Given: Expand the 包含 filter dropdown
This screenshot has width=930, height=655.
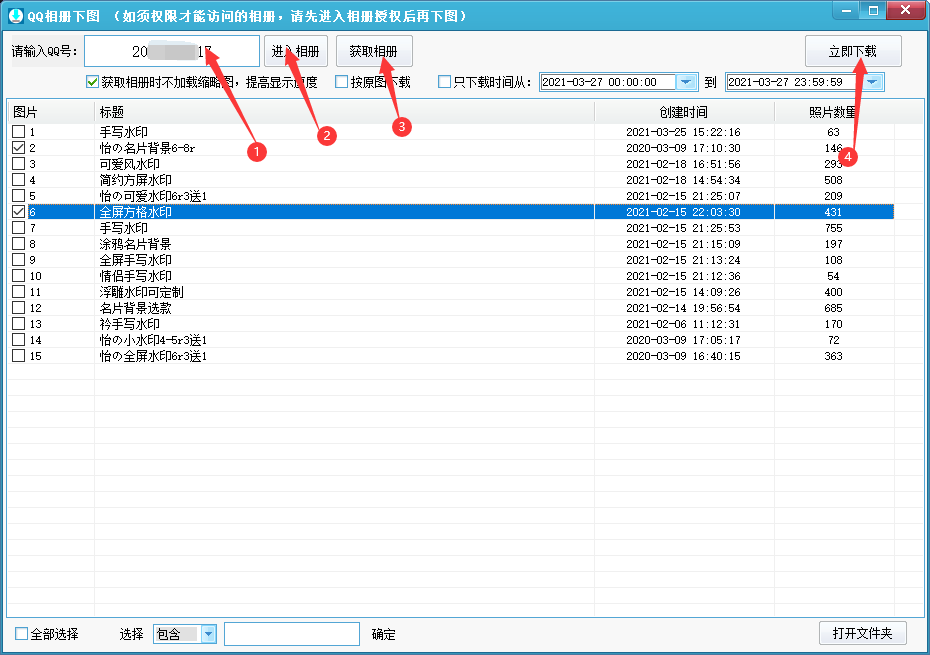Looking at the screenshot, I should click(208, 634).
